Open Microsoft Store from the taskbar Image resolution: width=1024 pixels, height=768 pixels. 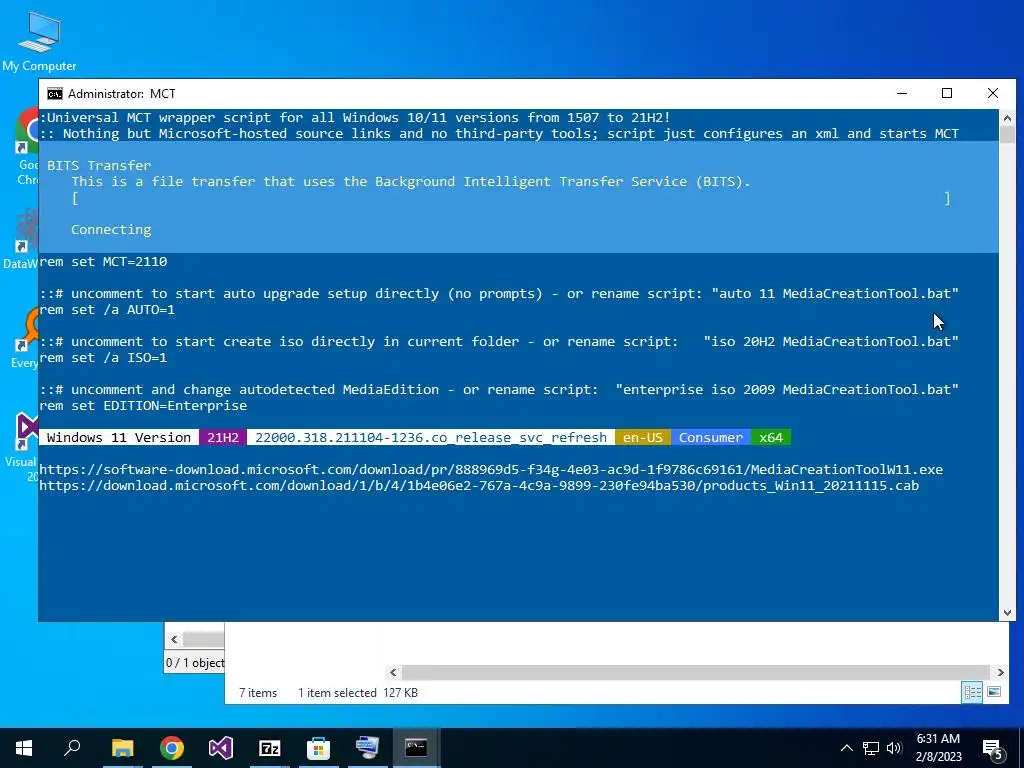(x=319, y=748)
